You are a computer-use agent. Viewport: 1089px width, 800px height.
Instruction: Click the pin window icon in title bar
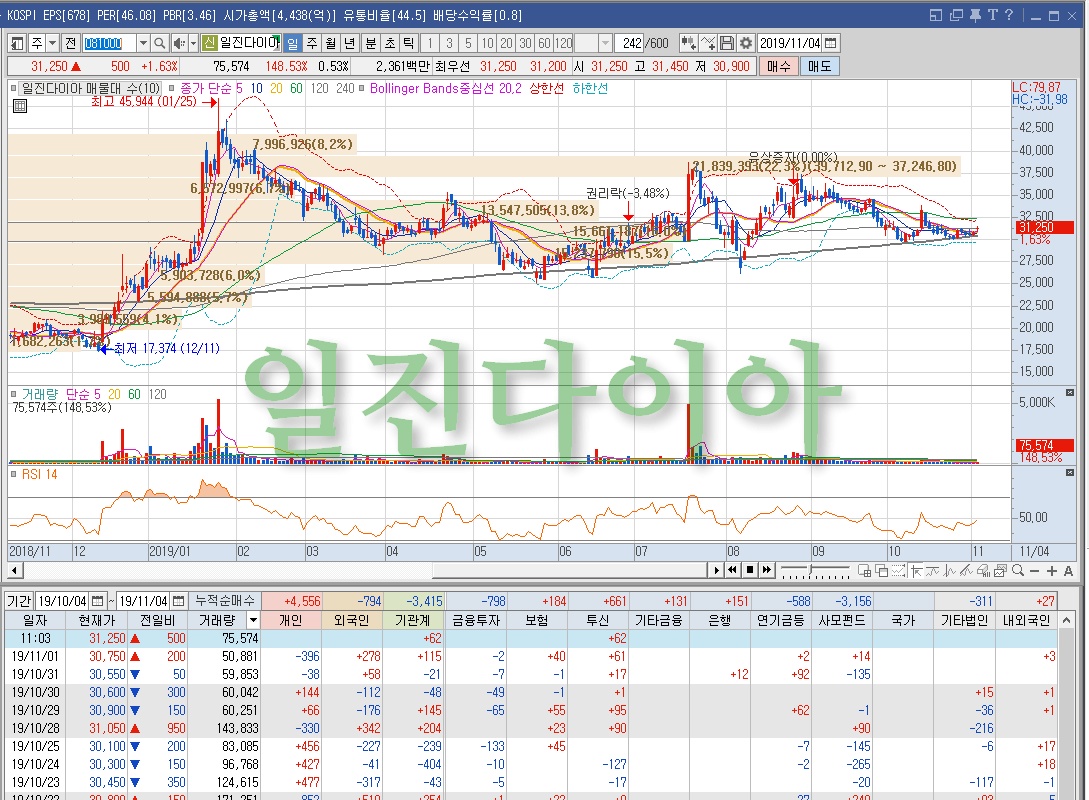point(975,15)
